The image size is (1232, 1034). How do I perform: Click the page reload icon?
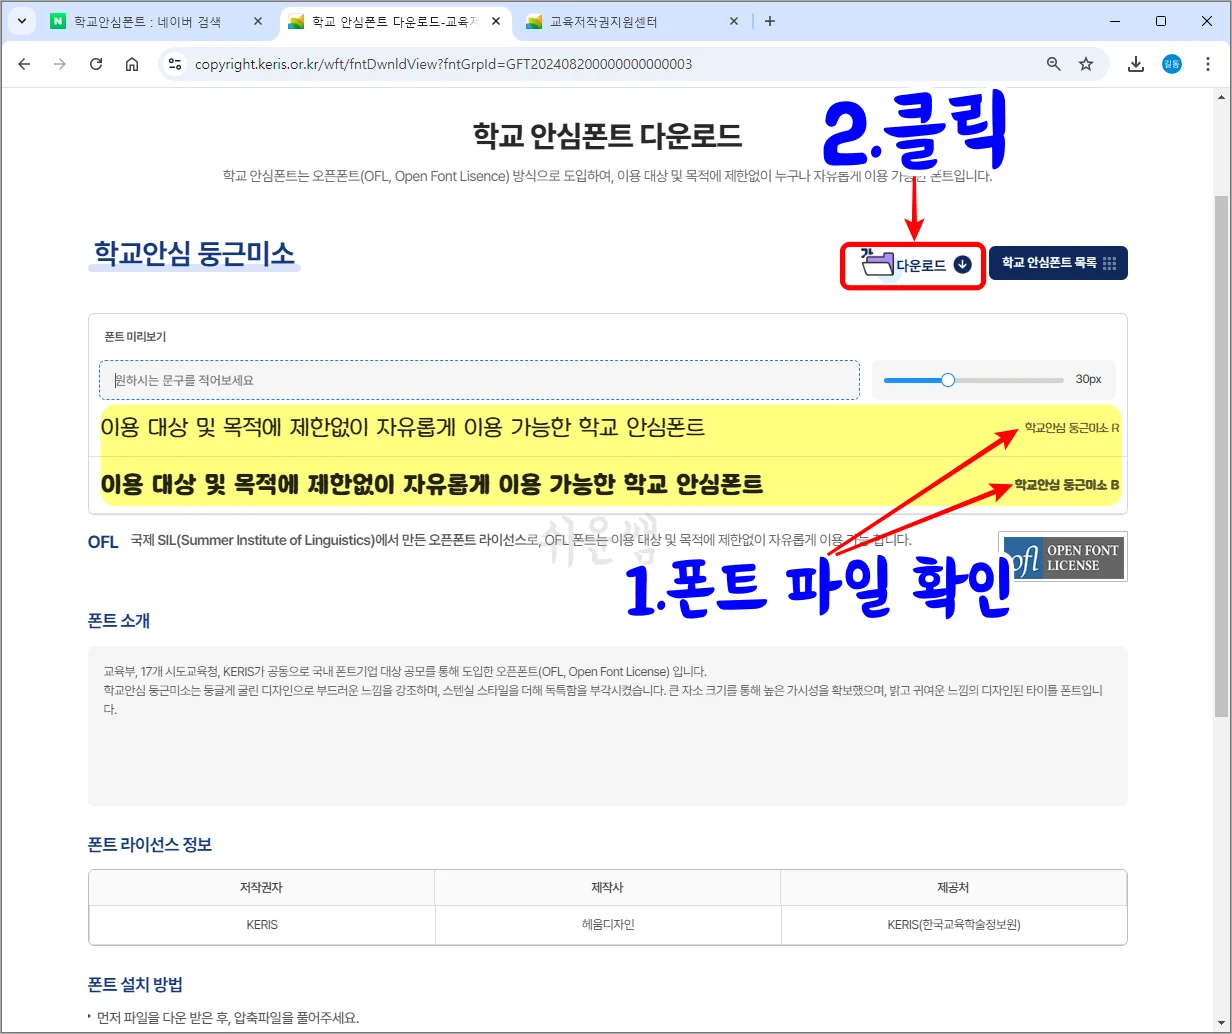coord(96,63)
